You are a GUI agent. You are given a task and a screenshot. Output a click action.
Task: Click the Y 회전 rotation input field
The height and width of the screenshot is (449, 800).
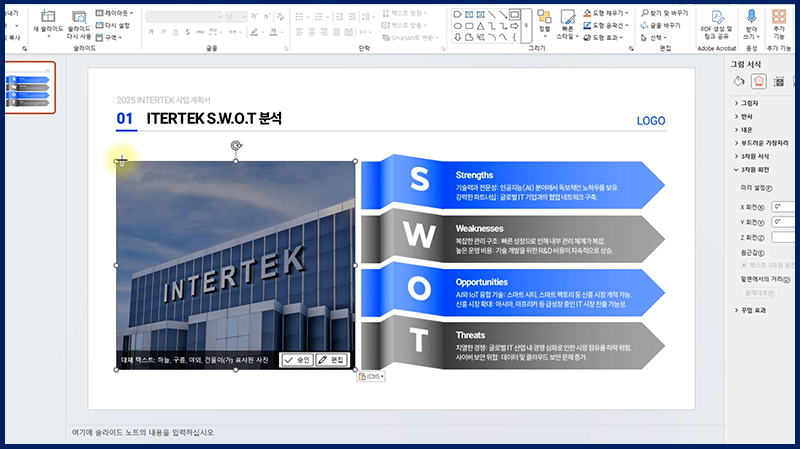(784, 222)
